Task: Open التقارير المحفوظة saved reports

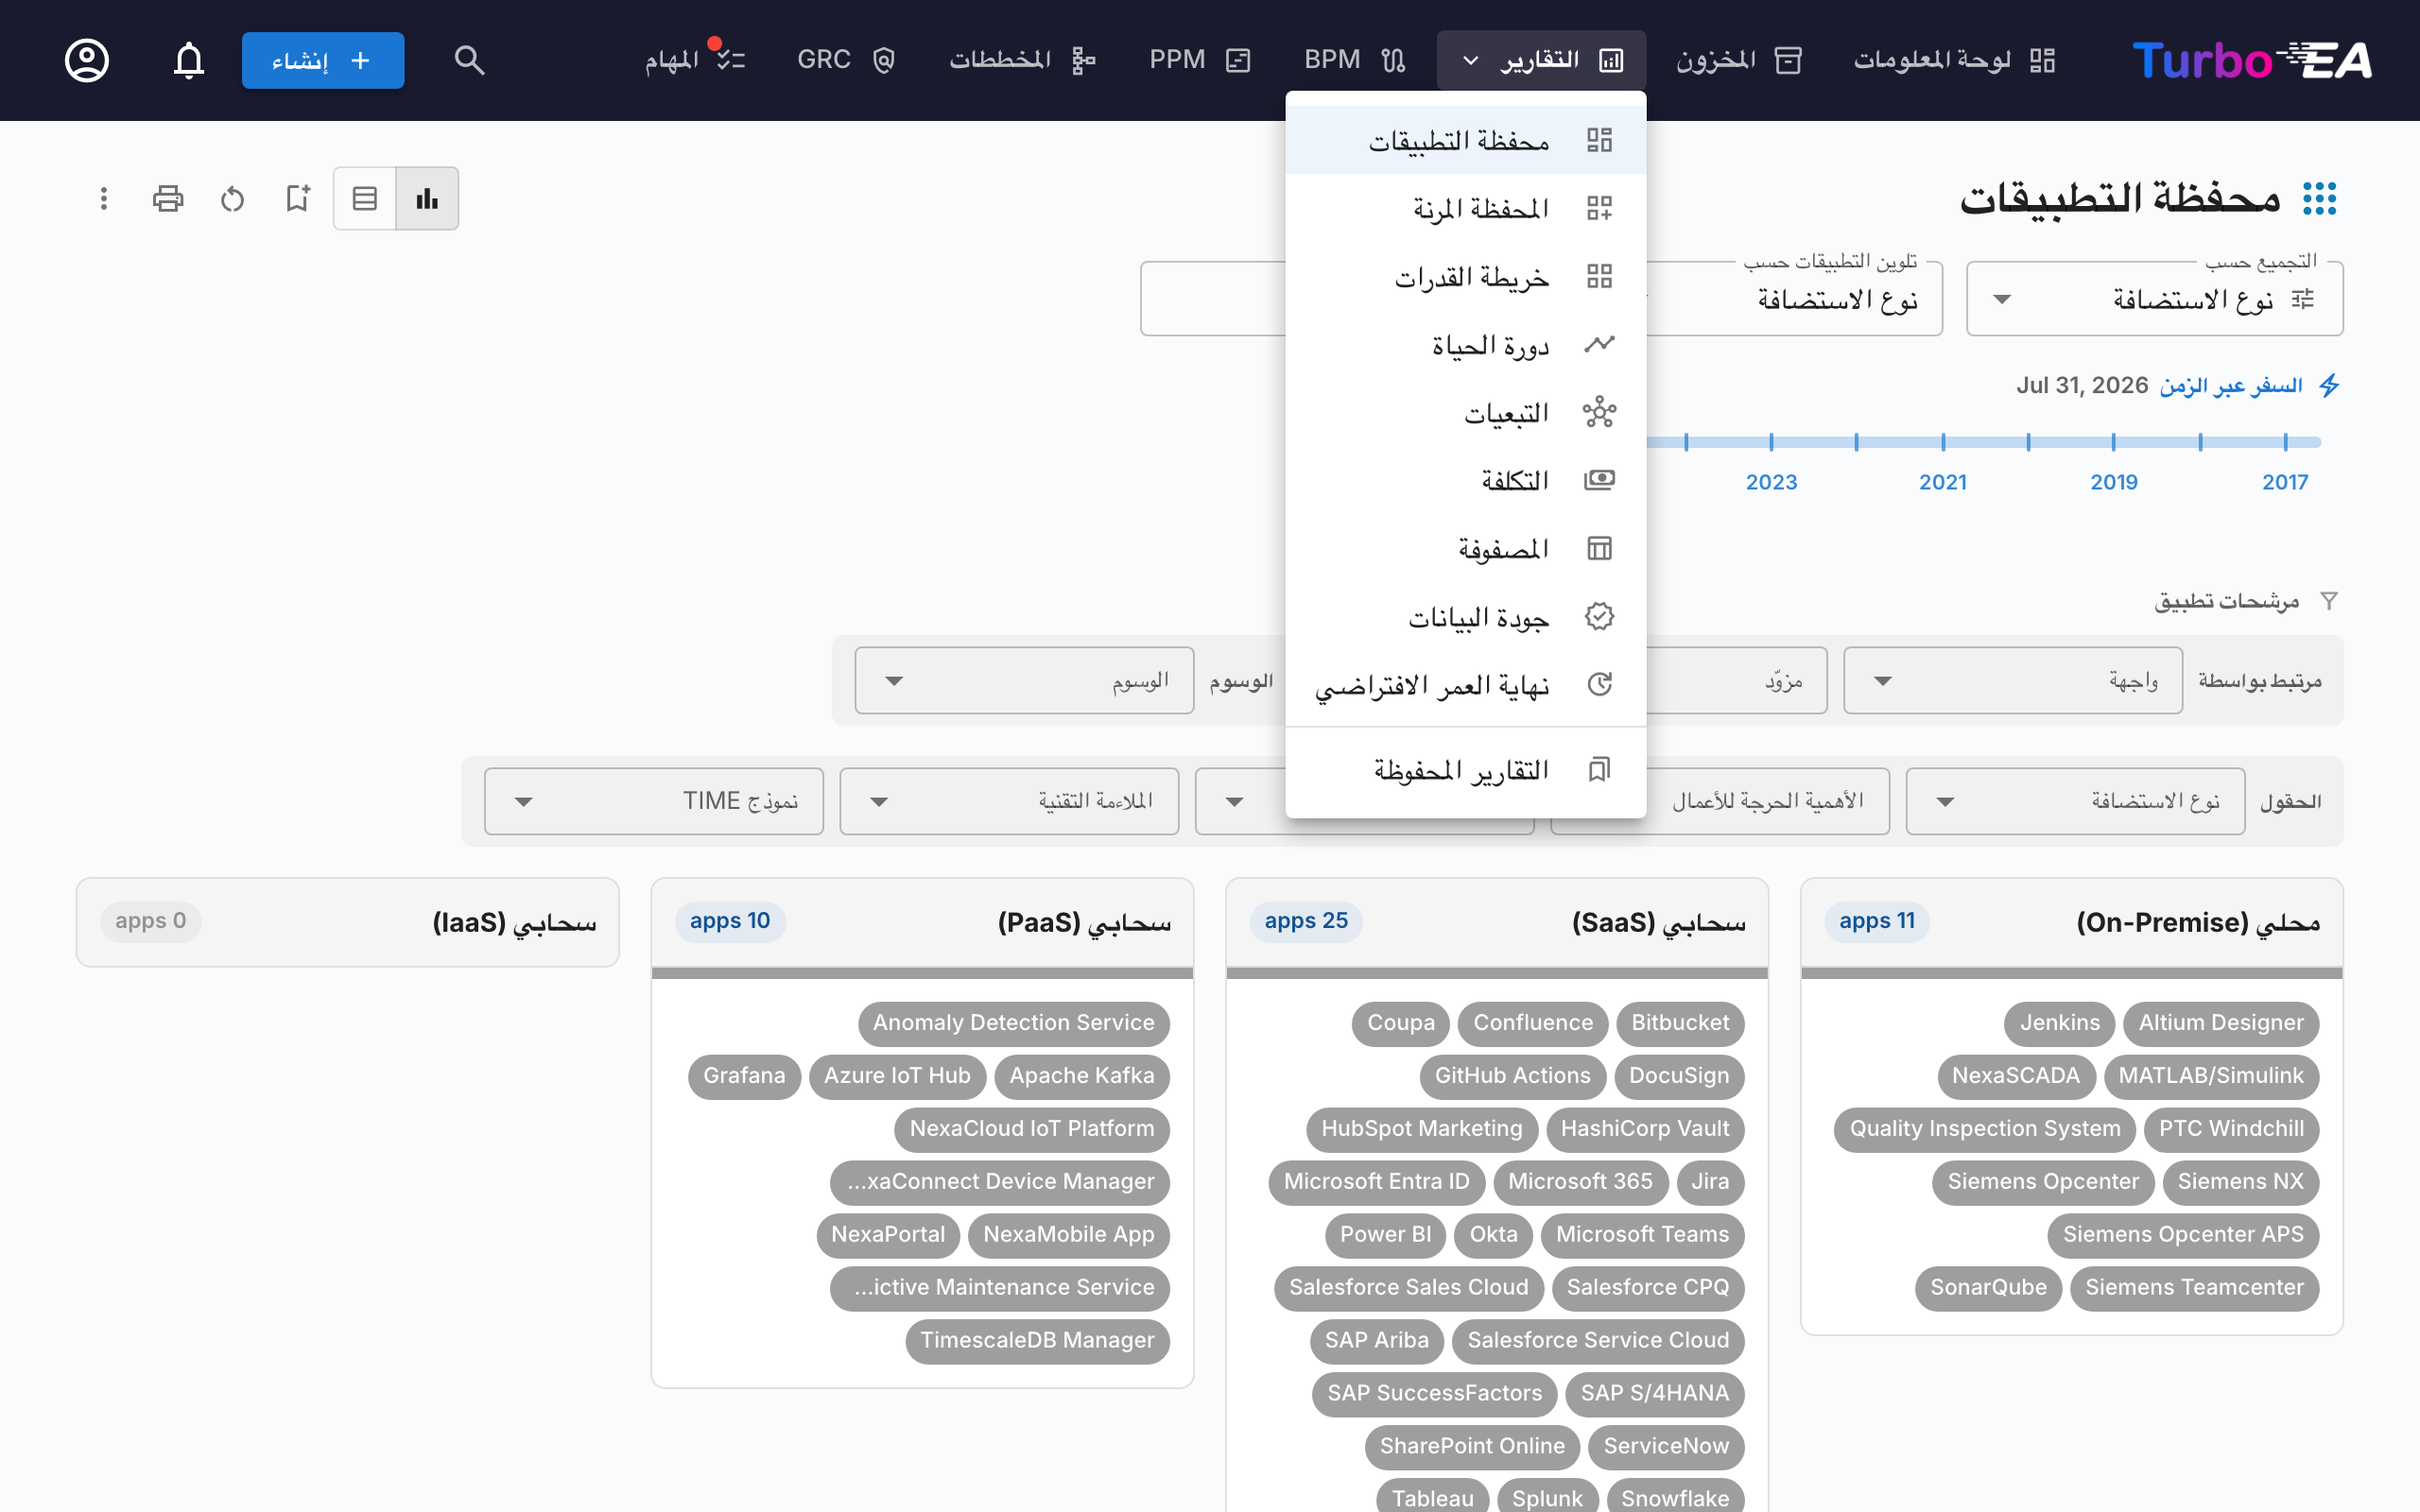Action: [1465, 769]
